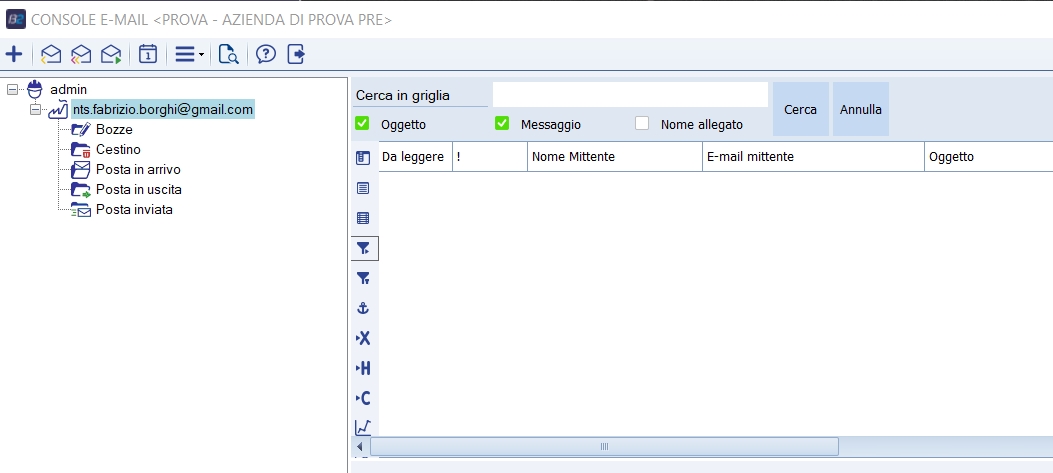Click the ! priority column header
The height and width of the screenshot is (473, 1053).
tap(490, 157)
